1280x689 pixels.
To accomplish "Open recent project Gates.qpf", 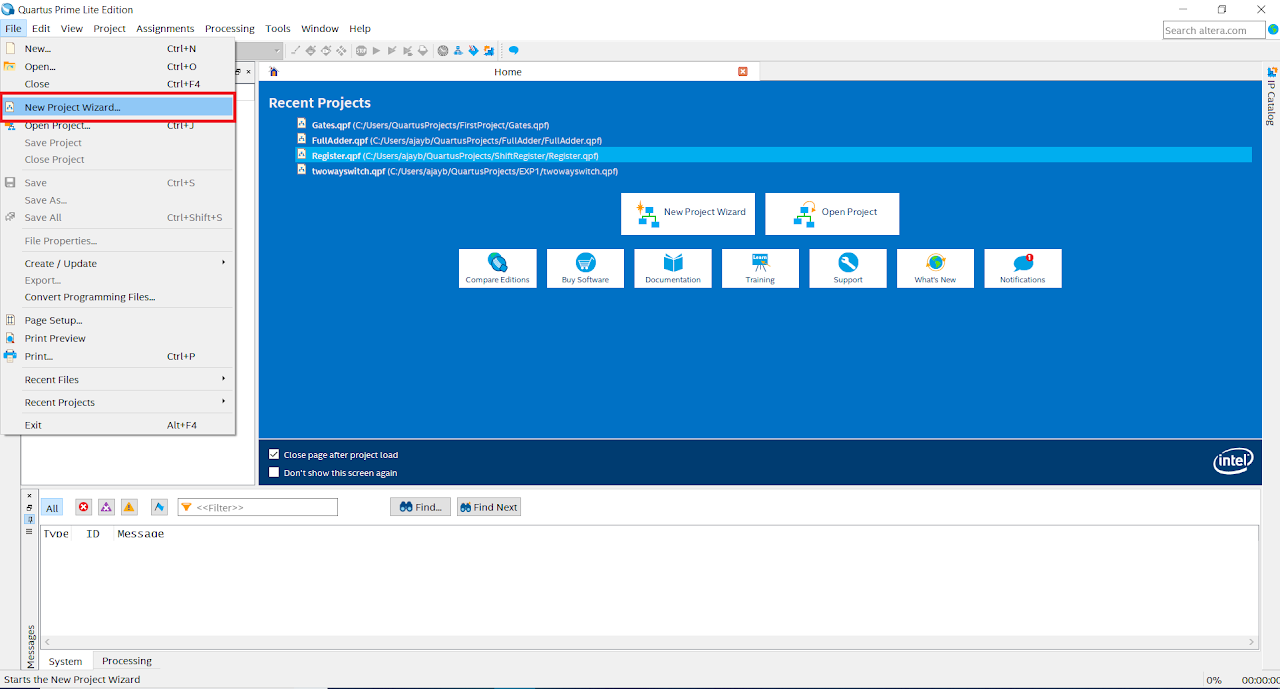I will tap(430, 125).
